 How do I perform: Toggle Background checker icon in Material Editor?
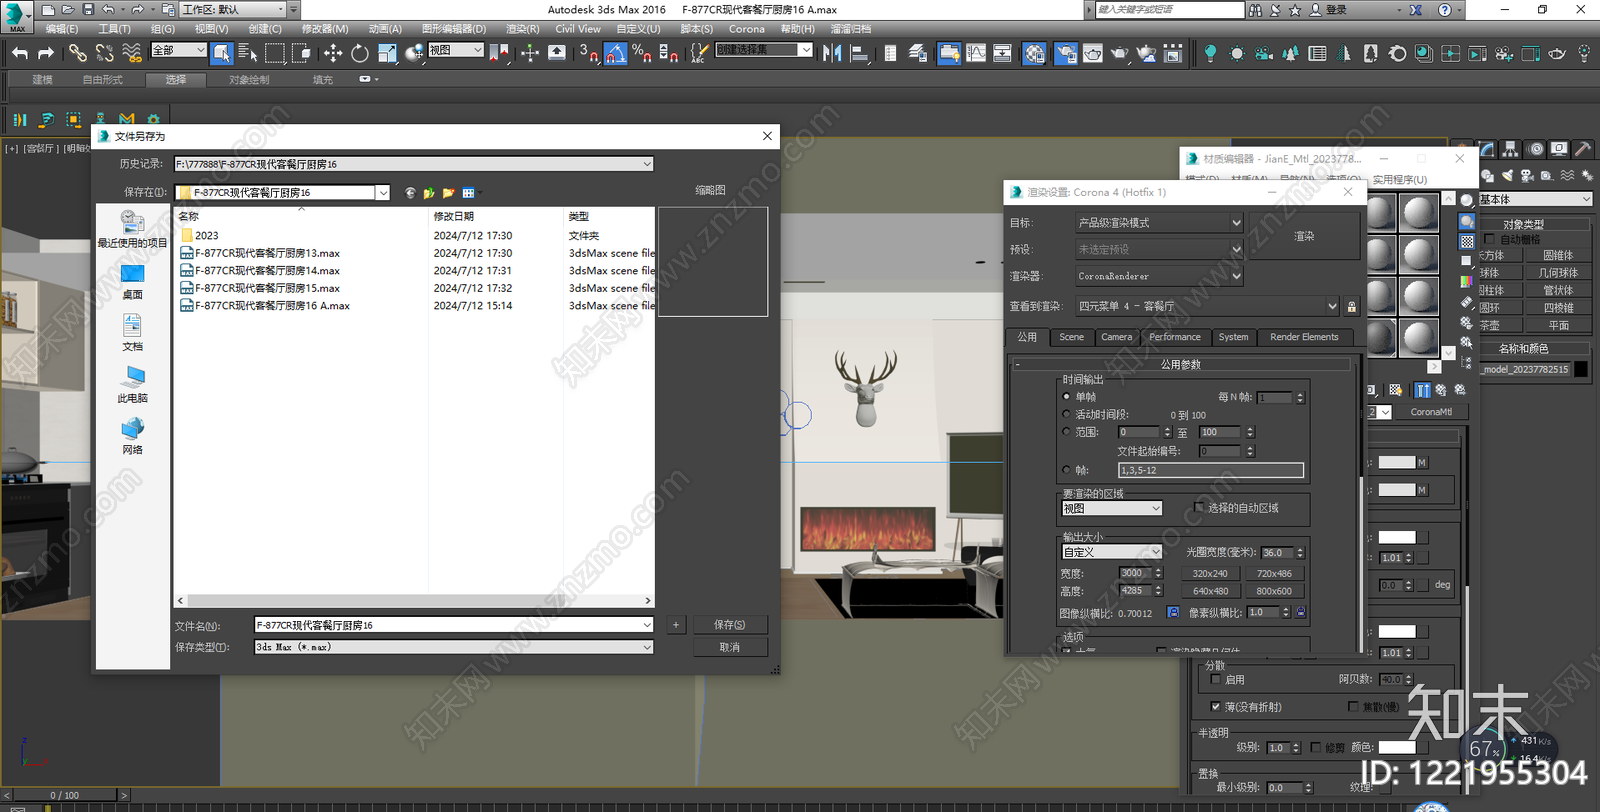(1467, 241)
